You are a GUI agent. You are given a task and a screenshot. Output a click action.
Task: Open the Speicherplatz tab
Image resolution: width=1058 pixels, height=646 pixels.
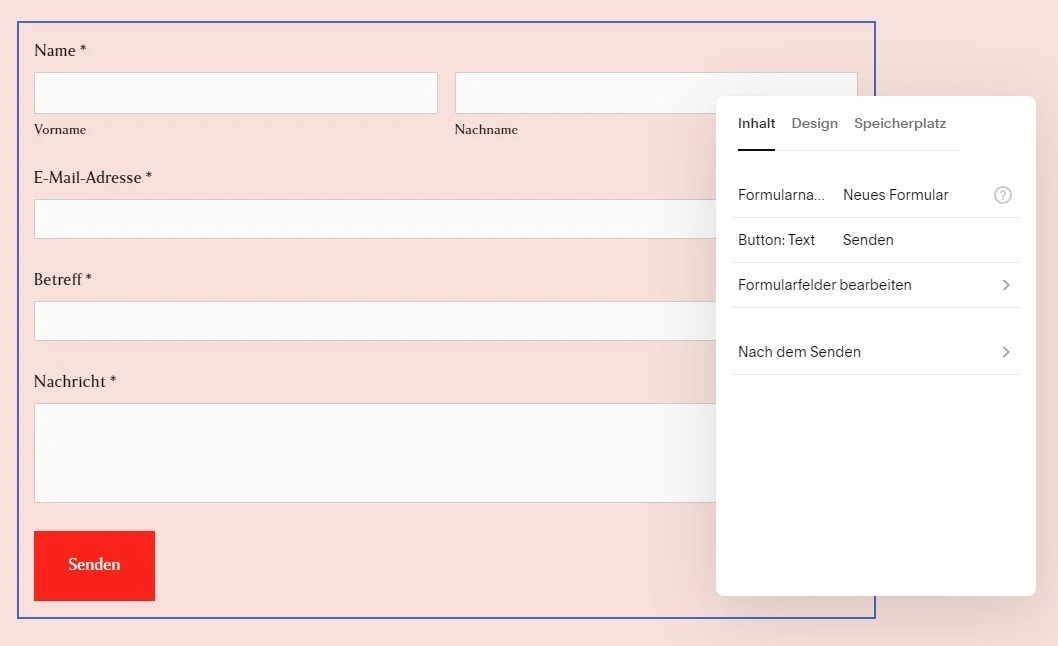[900, 124]
